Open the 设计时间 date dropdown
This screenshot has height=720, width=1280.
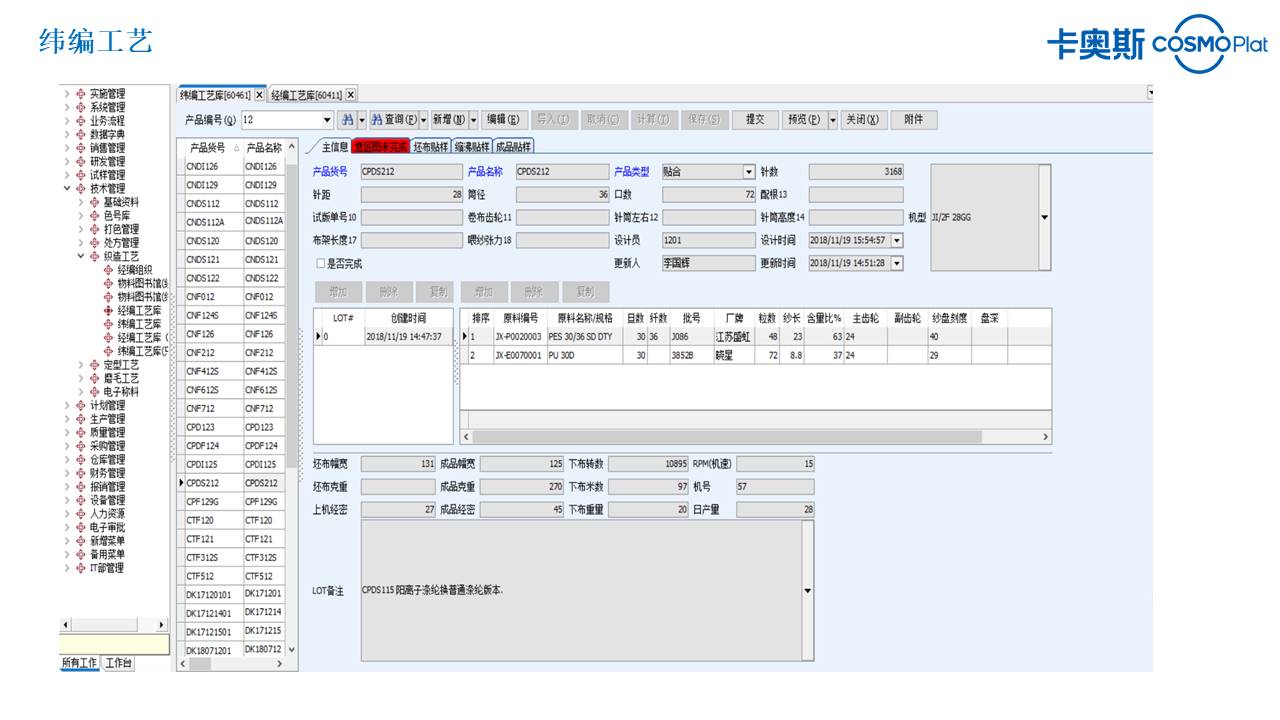coord(896,240)
